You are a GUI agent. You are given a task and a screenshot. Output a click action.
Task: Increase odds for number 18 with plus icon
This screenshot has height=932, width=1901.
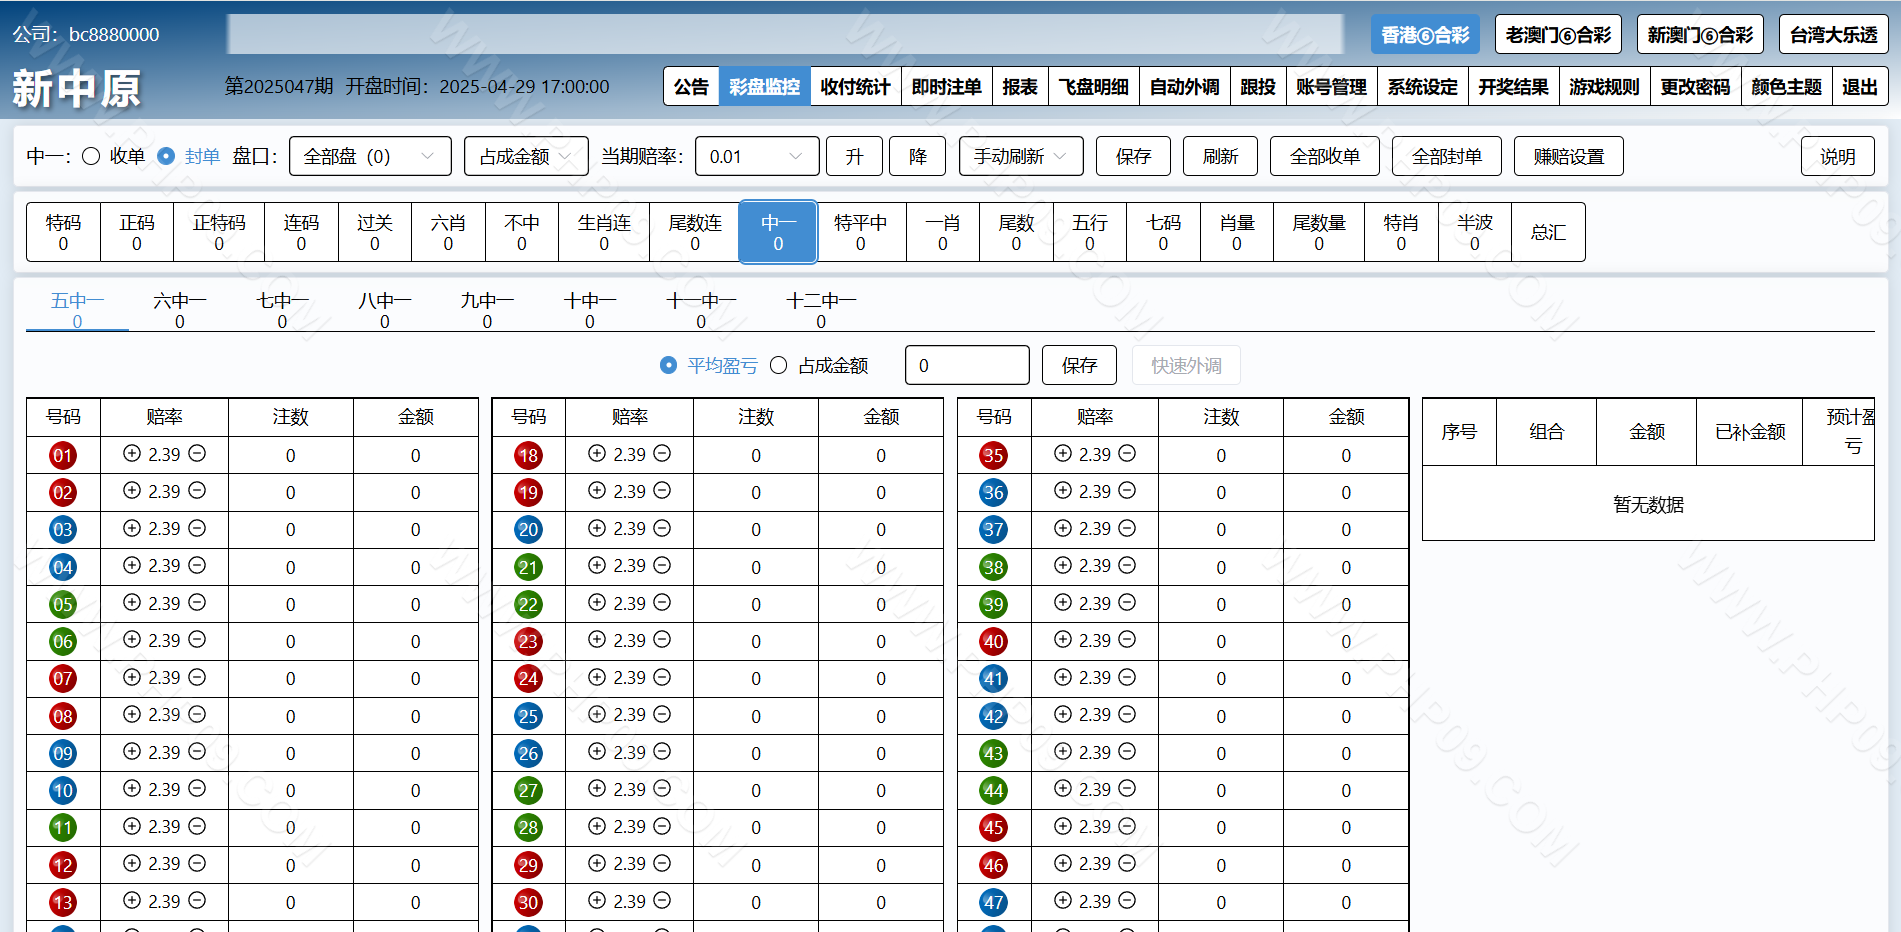[x=597, y=454]
